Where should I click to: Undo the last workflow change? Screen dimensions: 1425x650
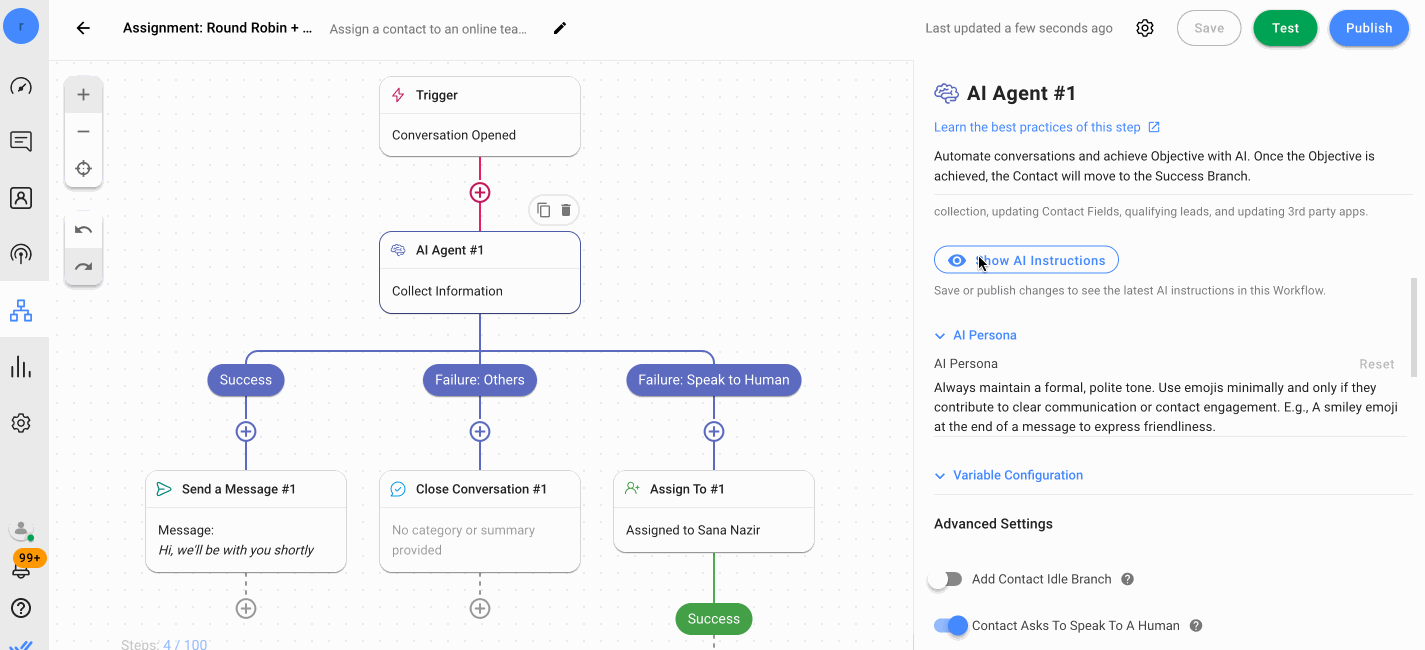pyautogui.click(x=83, y=231)
